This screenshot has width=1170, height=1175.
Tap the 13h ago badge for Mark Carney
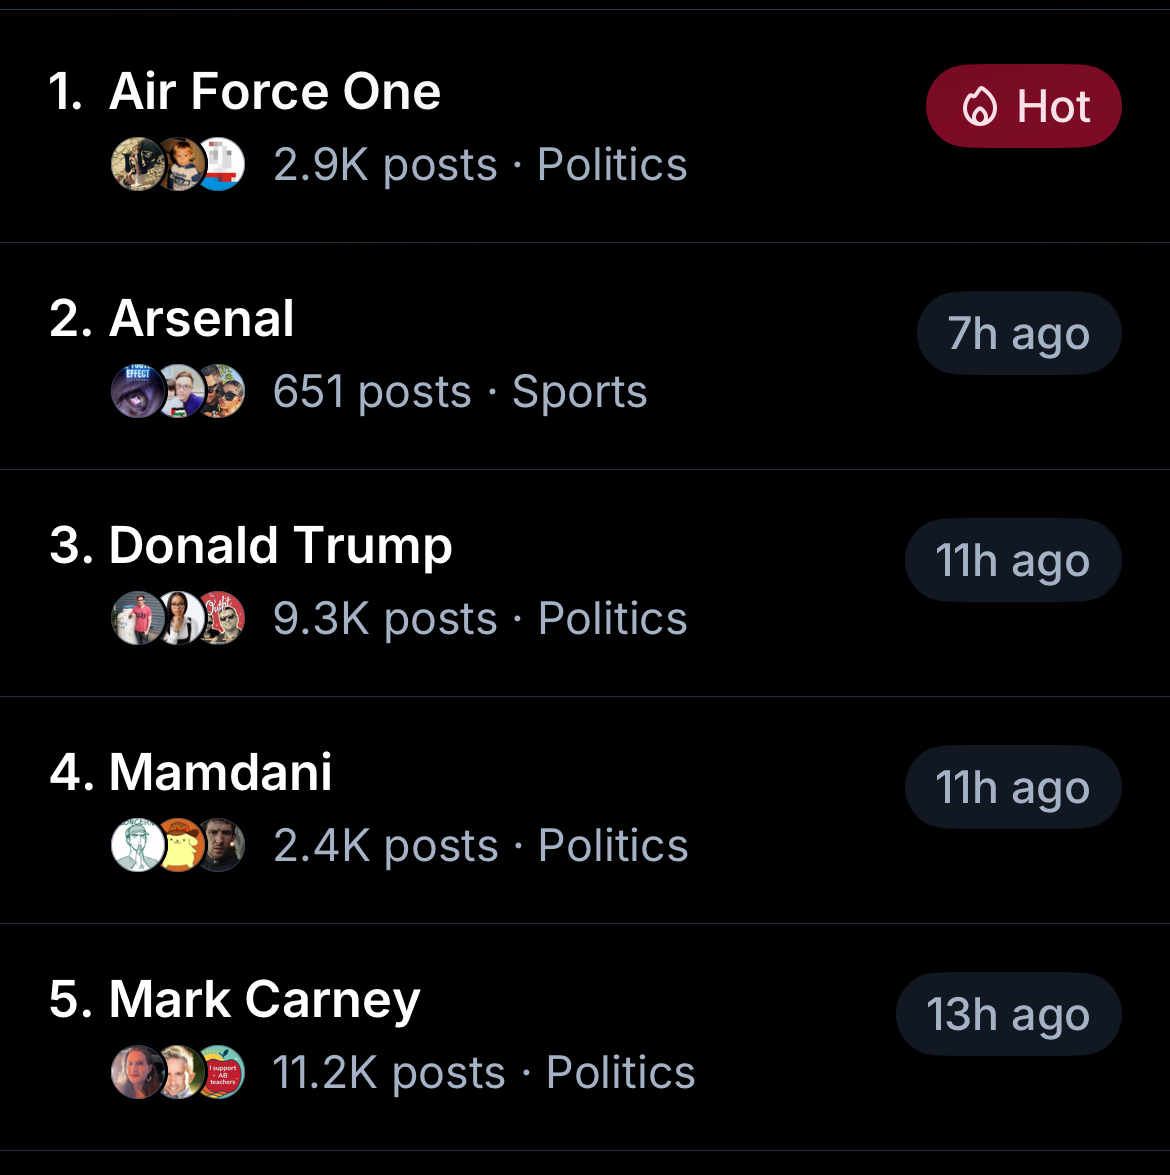pos(1008,1014)
